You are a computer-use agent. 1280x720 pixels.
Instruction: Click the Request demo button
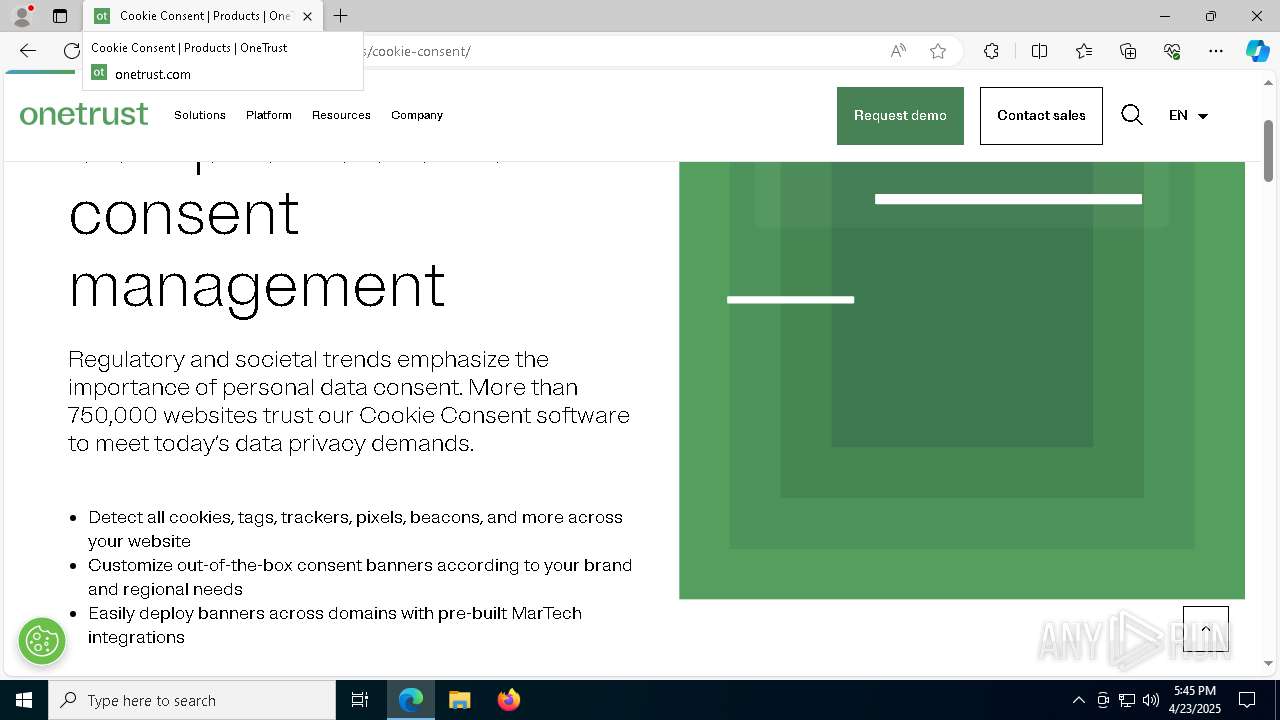click(x=900, y=116)
